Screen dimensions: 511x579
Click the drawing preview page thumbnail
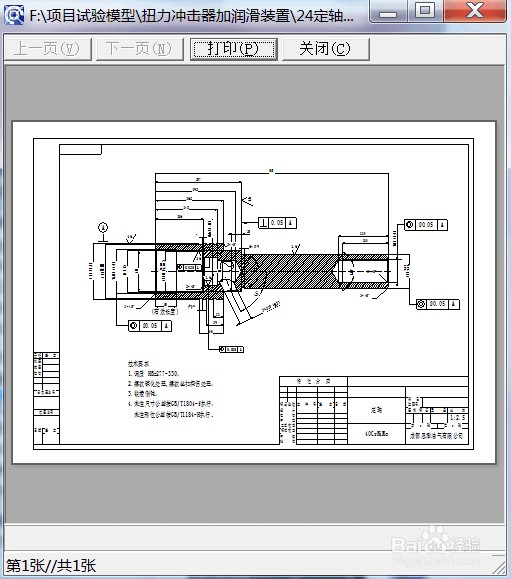click(x=254, y=292)
